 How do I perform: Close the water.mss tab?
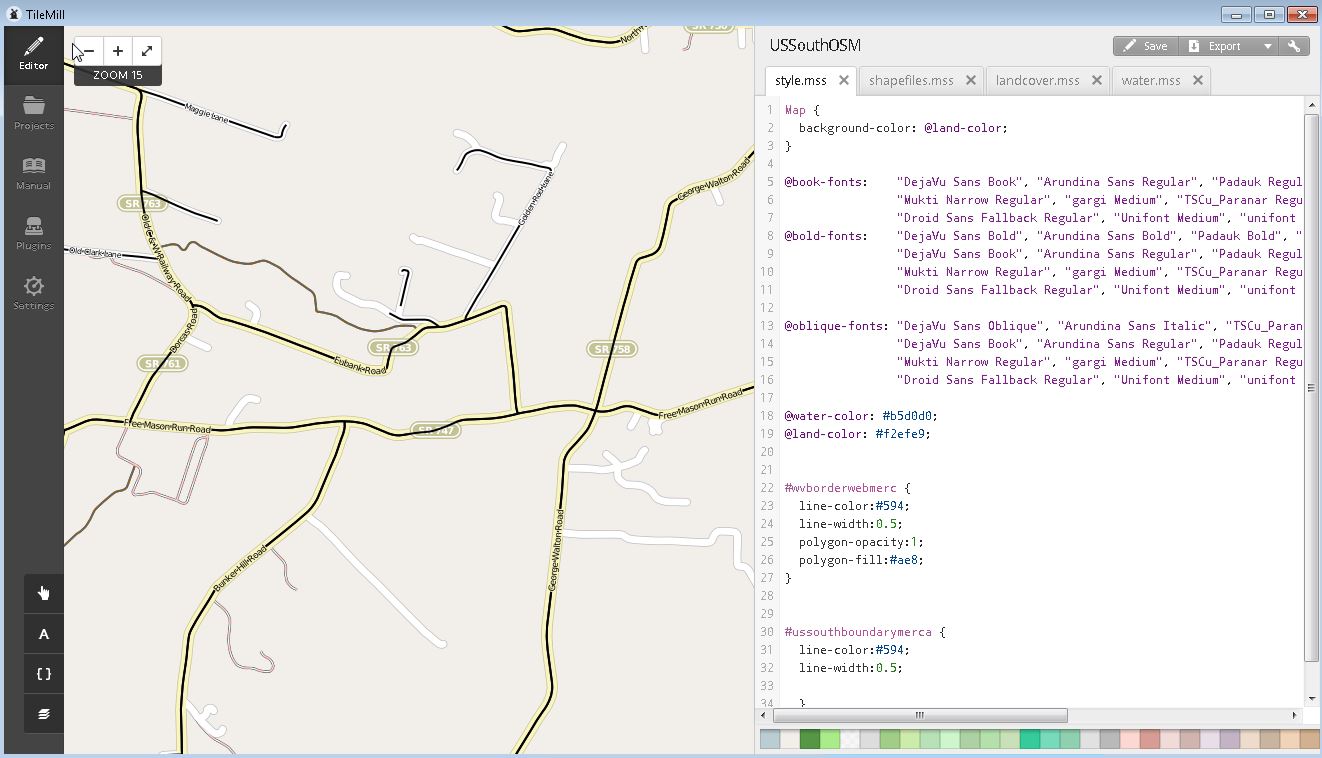pyautogui.click(x=1198, y=80)
